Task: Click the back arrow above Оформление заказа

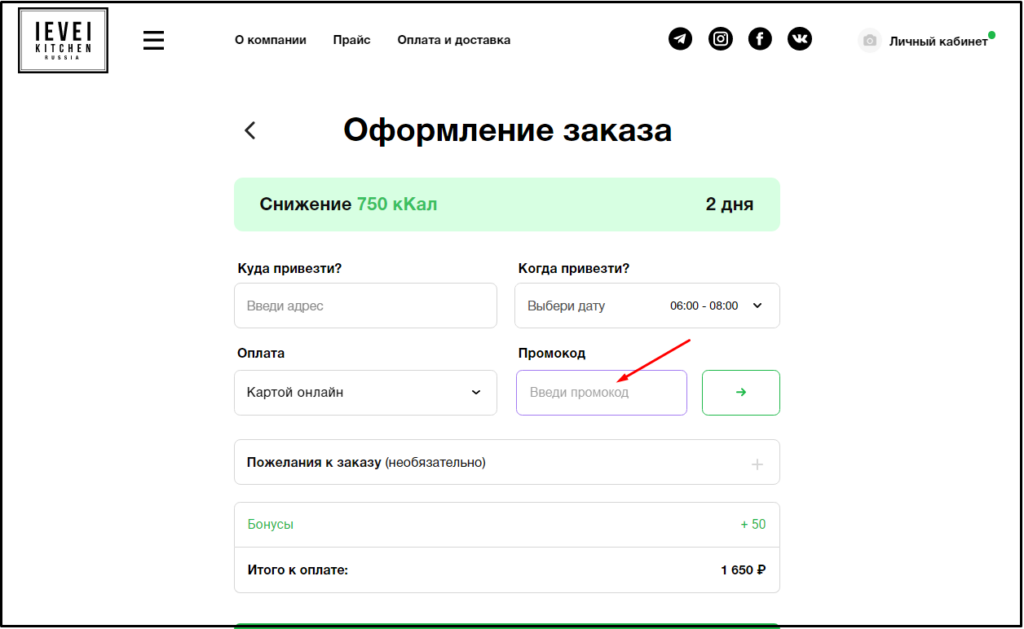Action: click(x=249, y=130)
